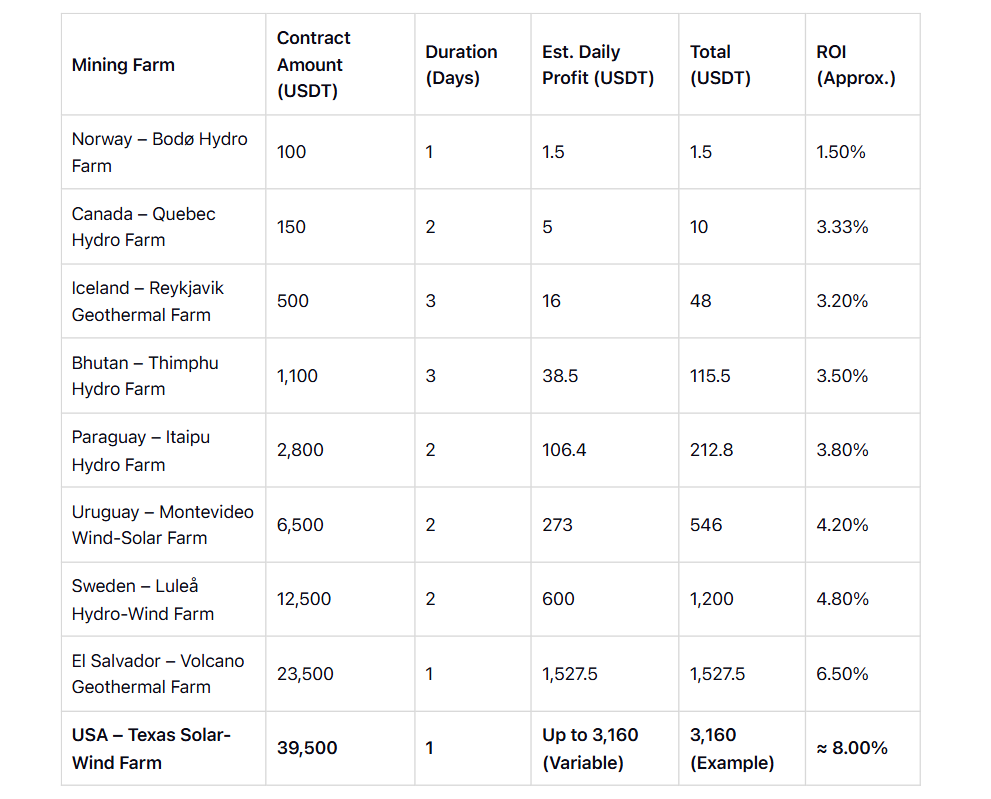The image size is (991, 799).
Task: Click the 6.50% ROI value
Action: [842, 674]
